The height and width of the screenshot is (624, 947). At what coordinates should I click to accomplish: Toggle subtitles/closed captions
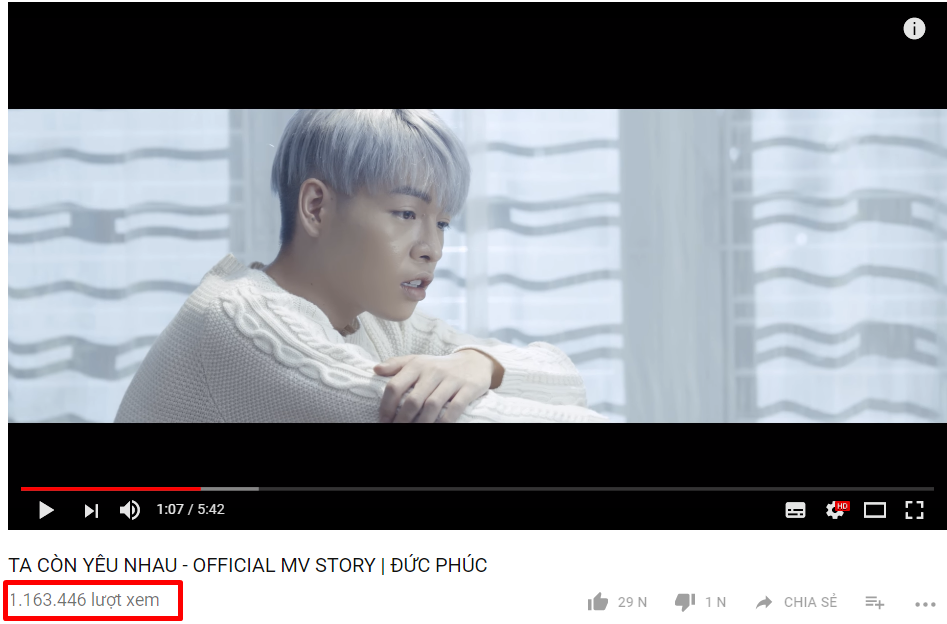coord(795,510)
